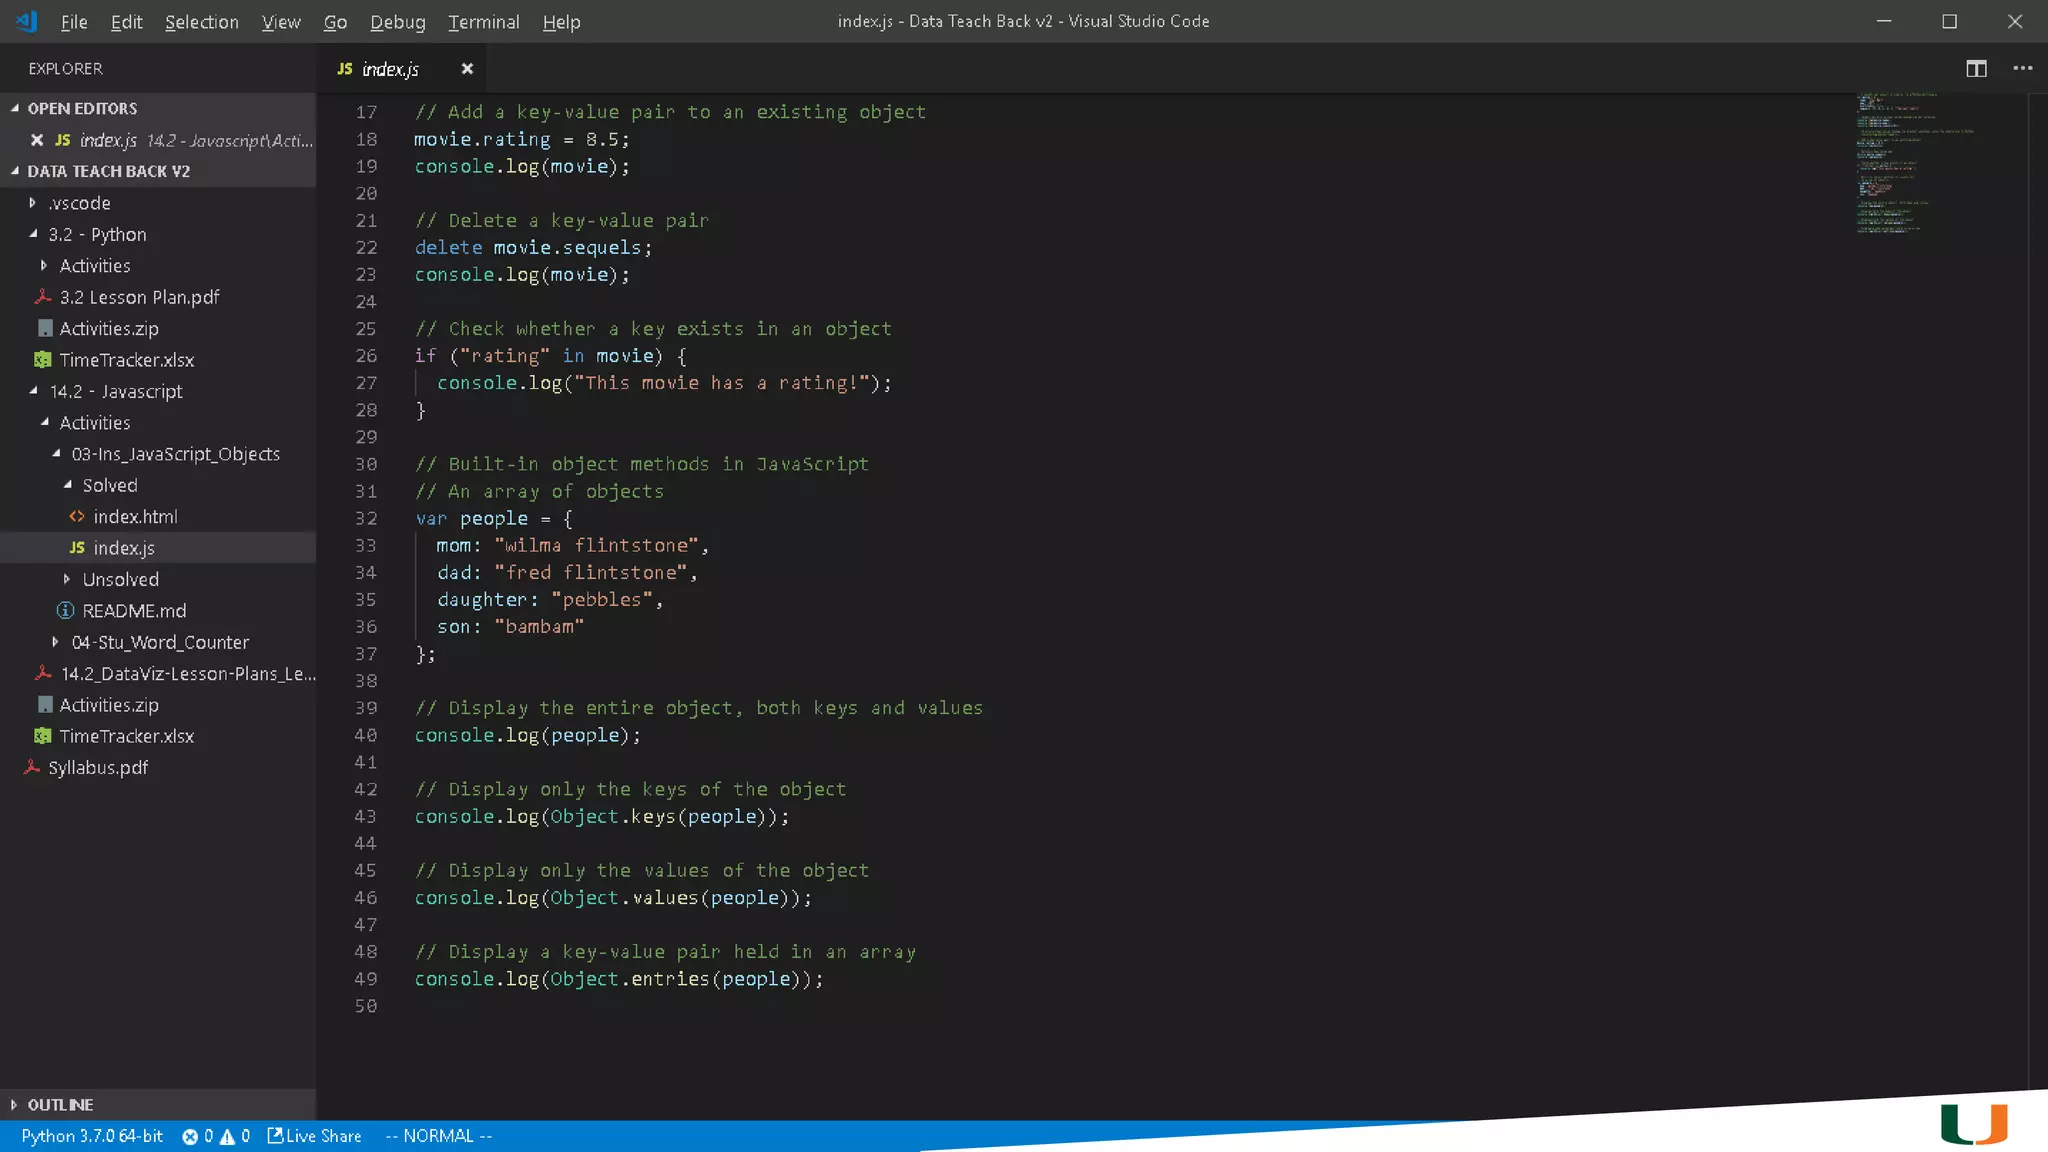The image size is (2048, 1152).
Task: Start Live Share from status bar
Action: pos(314,1136)
